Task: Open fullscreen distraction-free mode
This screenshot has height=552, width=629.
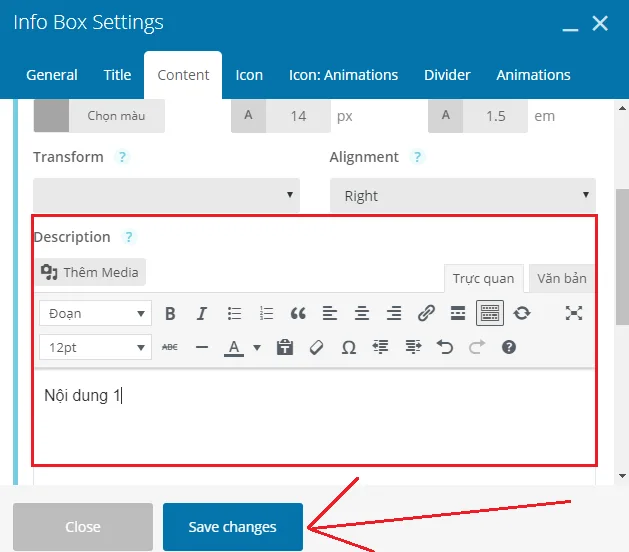Action: 574,313
